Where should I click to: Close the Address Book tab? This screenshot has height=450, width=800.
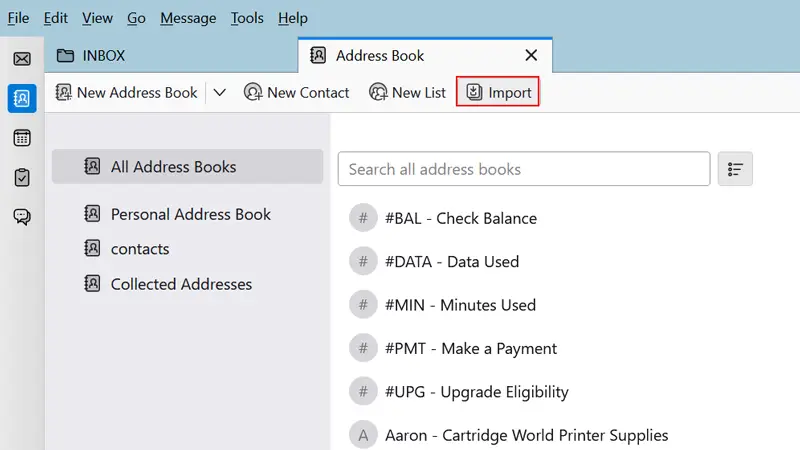pos(531,56)
